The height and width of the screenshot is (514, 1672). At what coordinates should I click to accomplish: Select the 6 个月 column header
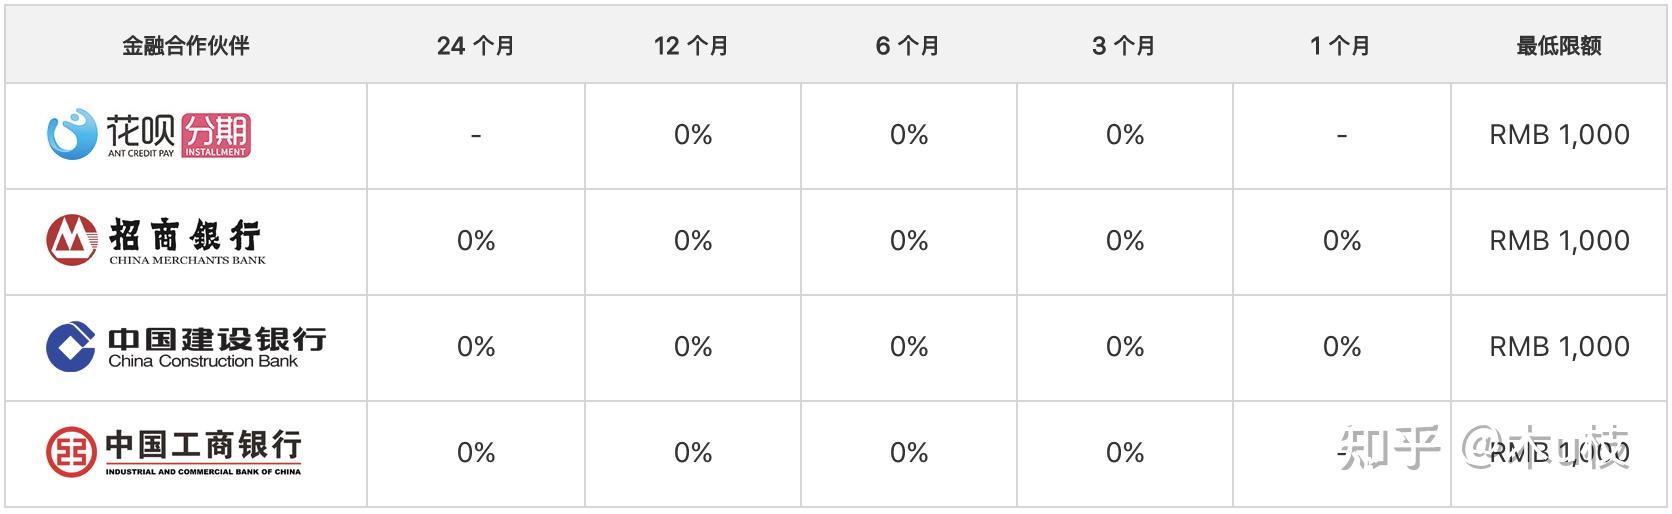[908, 45]
